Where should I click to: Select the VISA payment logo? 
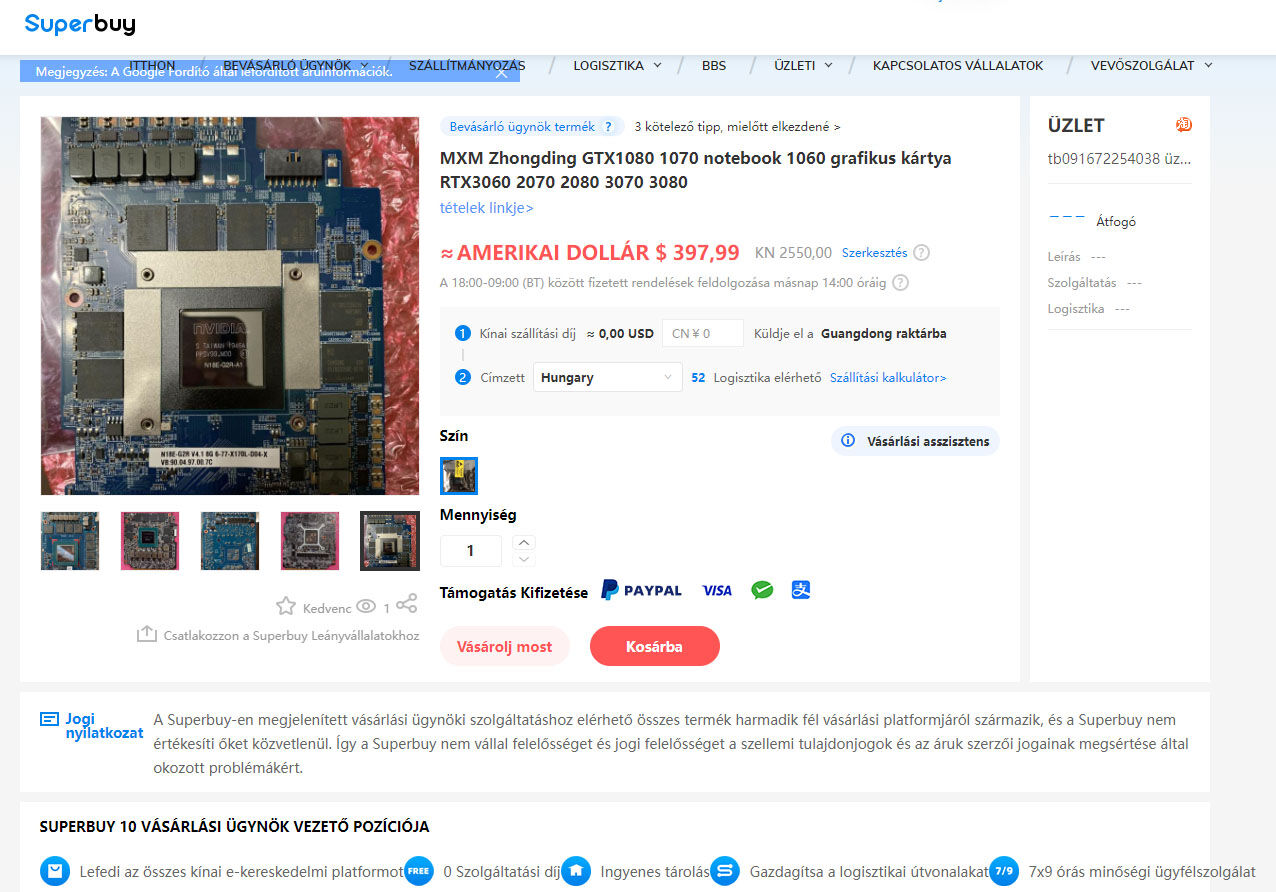click(717, 591)
